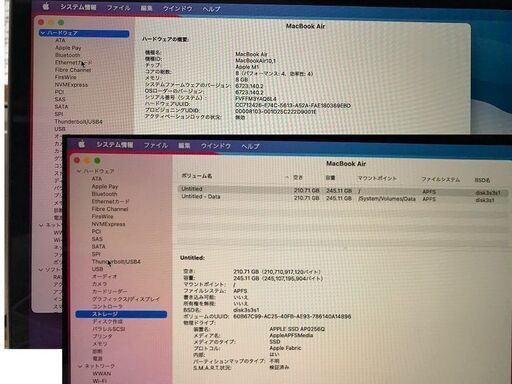Collapse ネットワーク section in front window

(80, 366)
